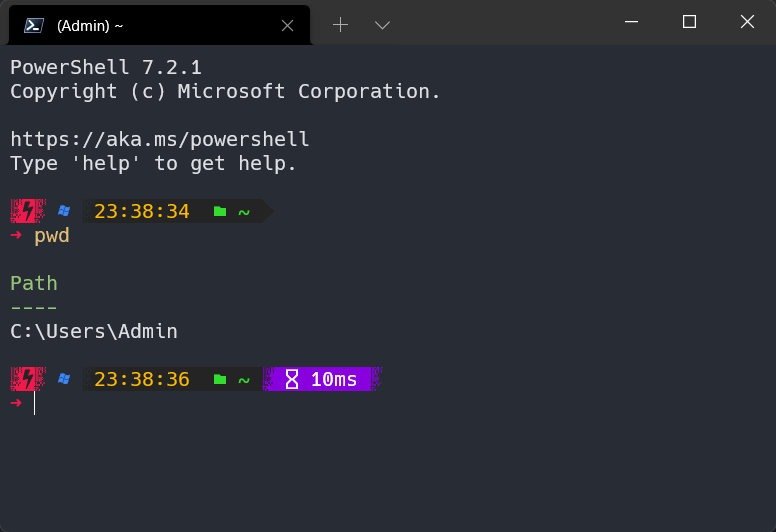
Task: Click the red arrow at the current prompt
Action: coord(16,403)
